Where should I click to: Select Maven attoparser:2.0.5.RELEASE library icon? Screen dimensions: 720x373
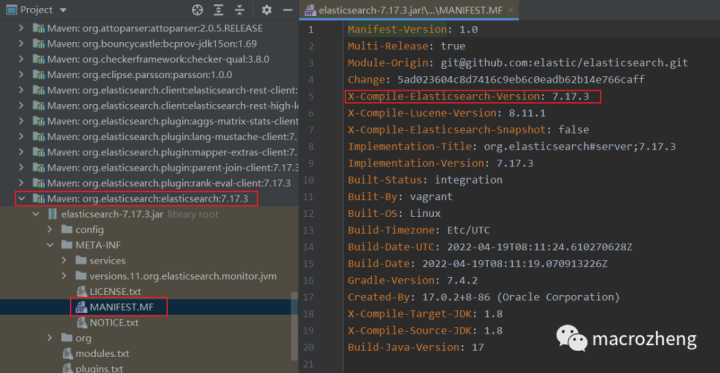coord(39,28)
